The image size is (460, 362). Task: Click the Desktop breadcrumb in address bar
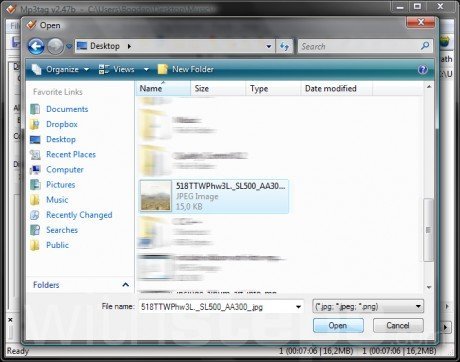coord(105,46)
